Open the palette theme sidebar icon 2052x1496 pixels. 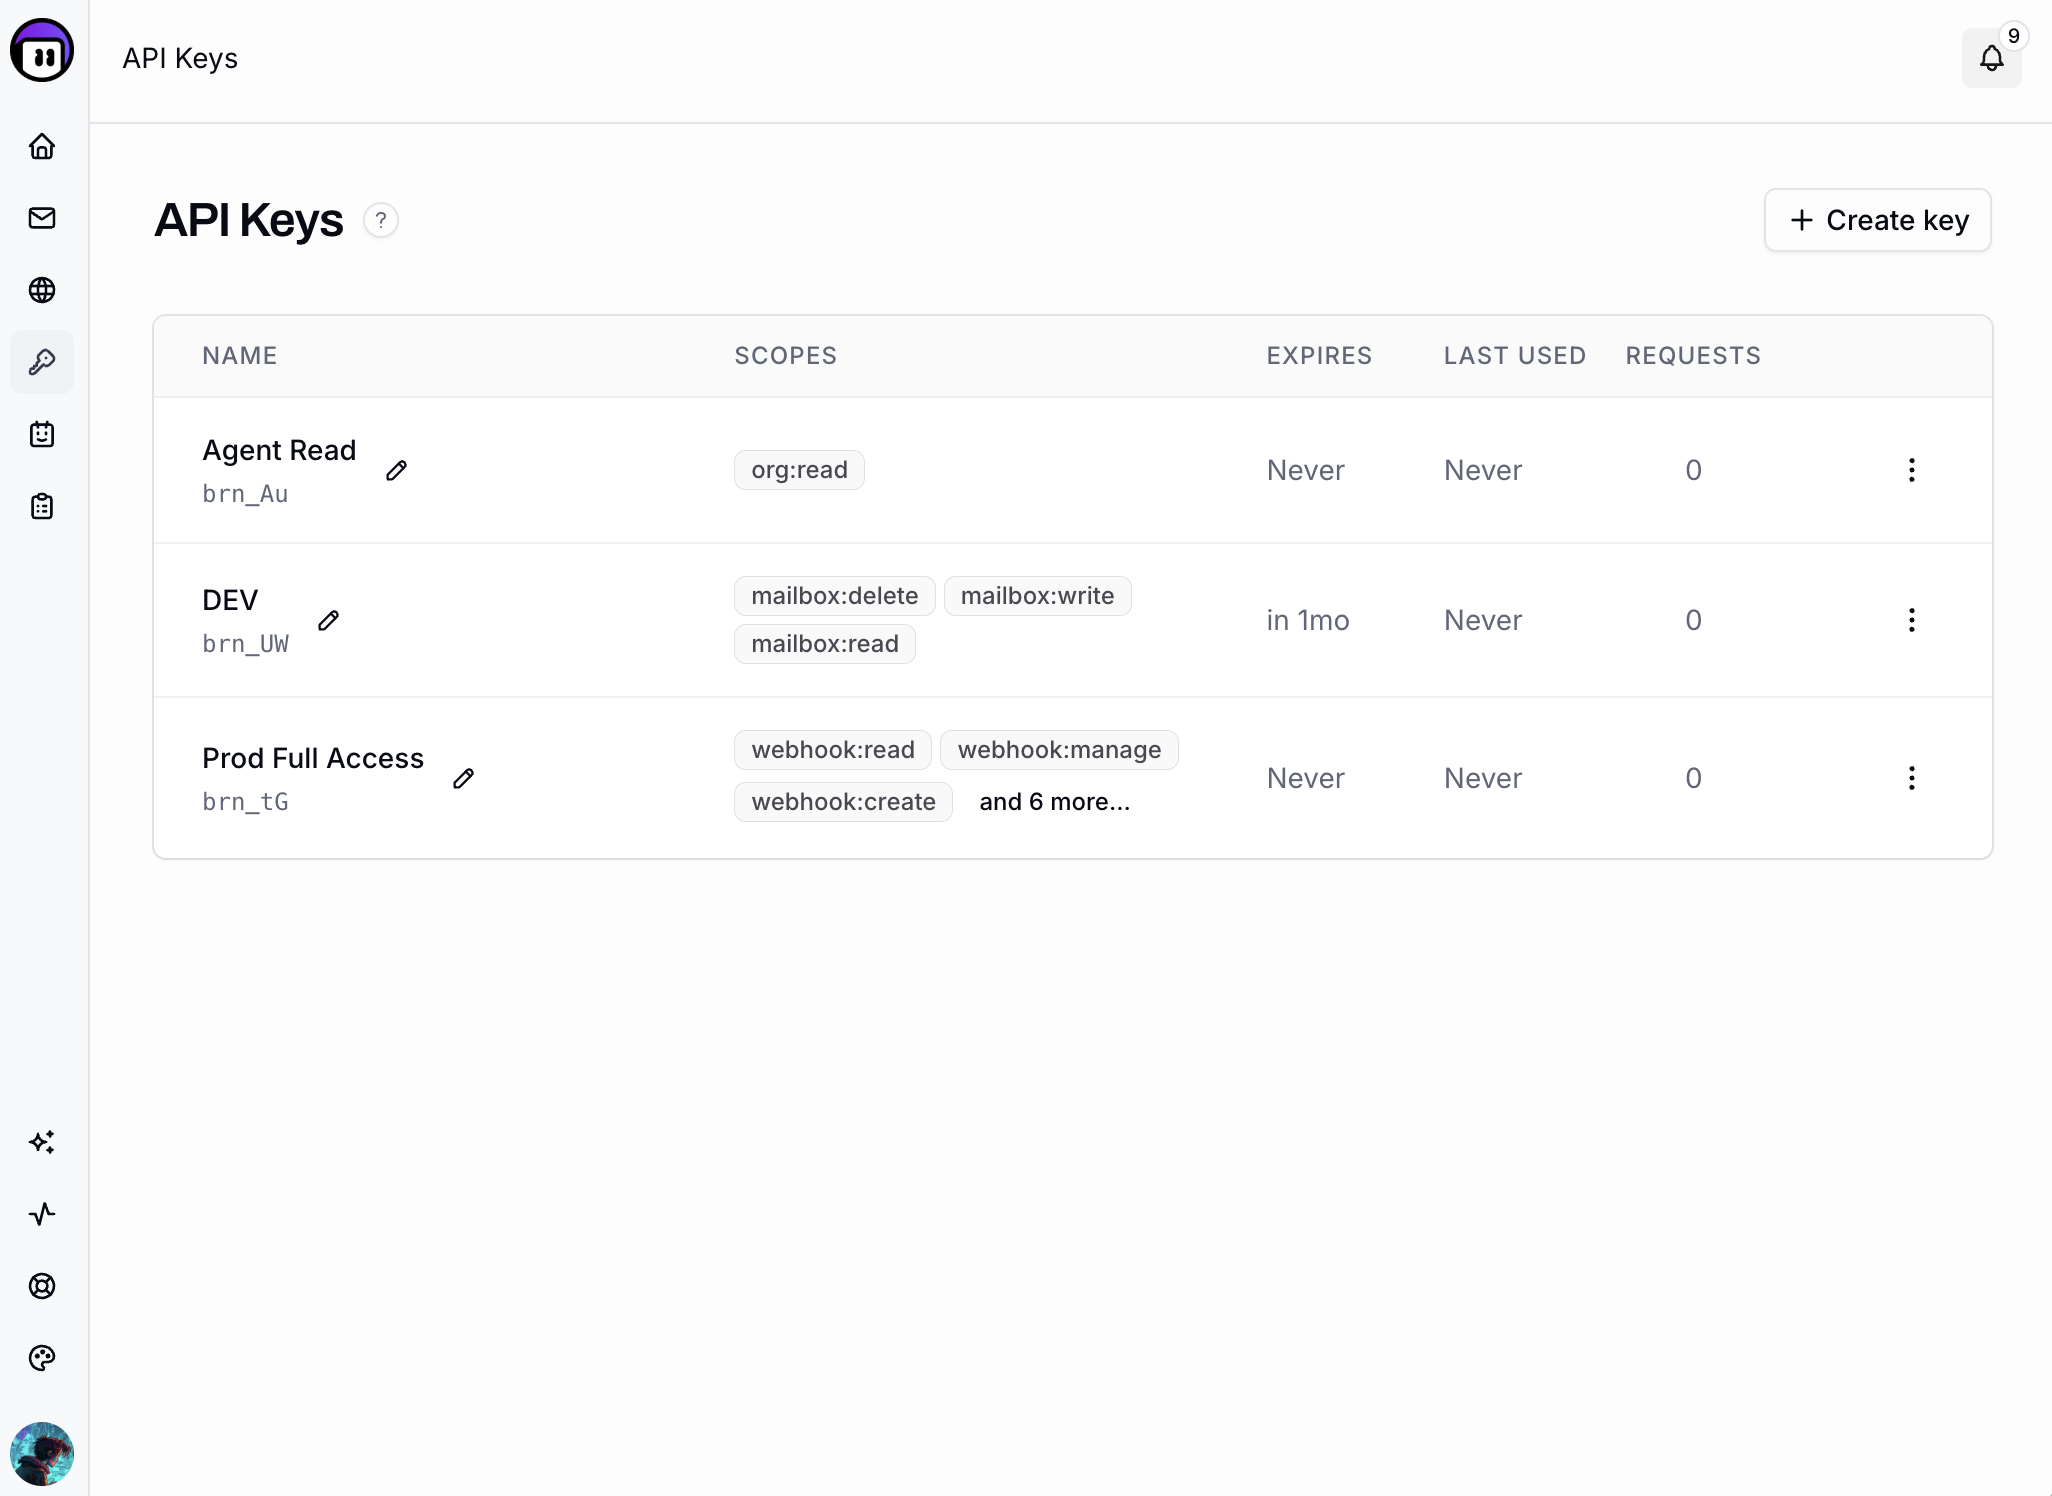click(42, 1358)
